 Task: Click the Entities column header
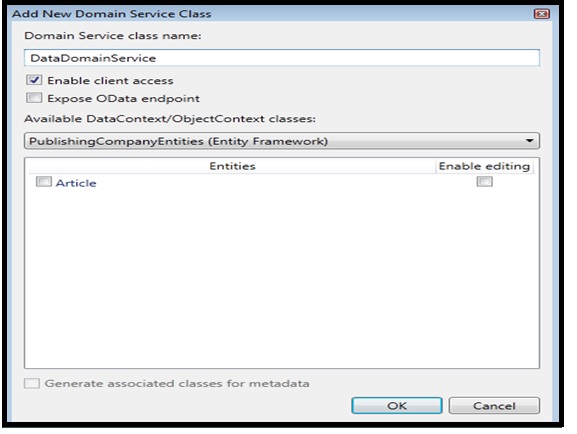232,166
